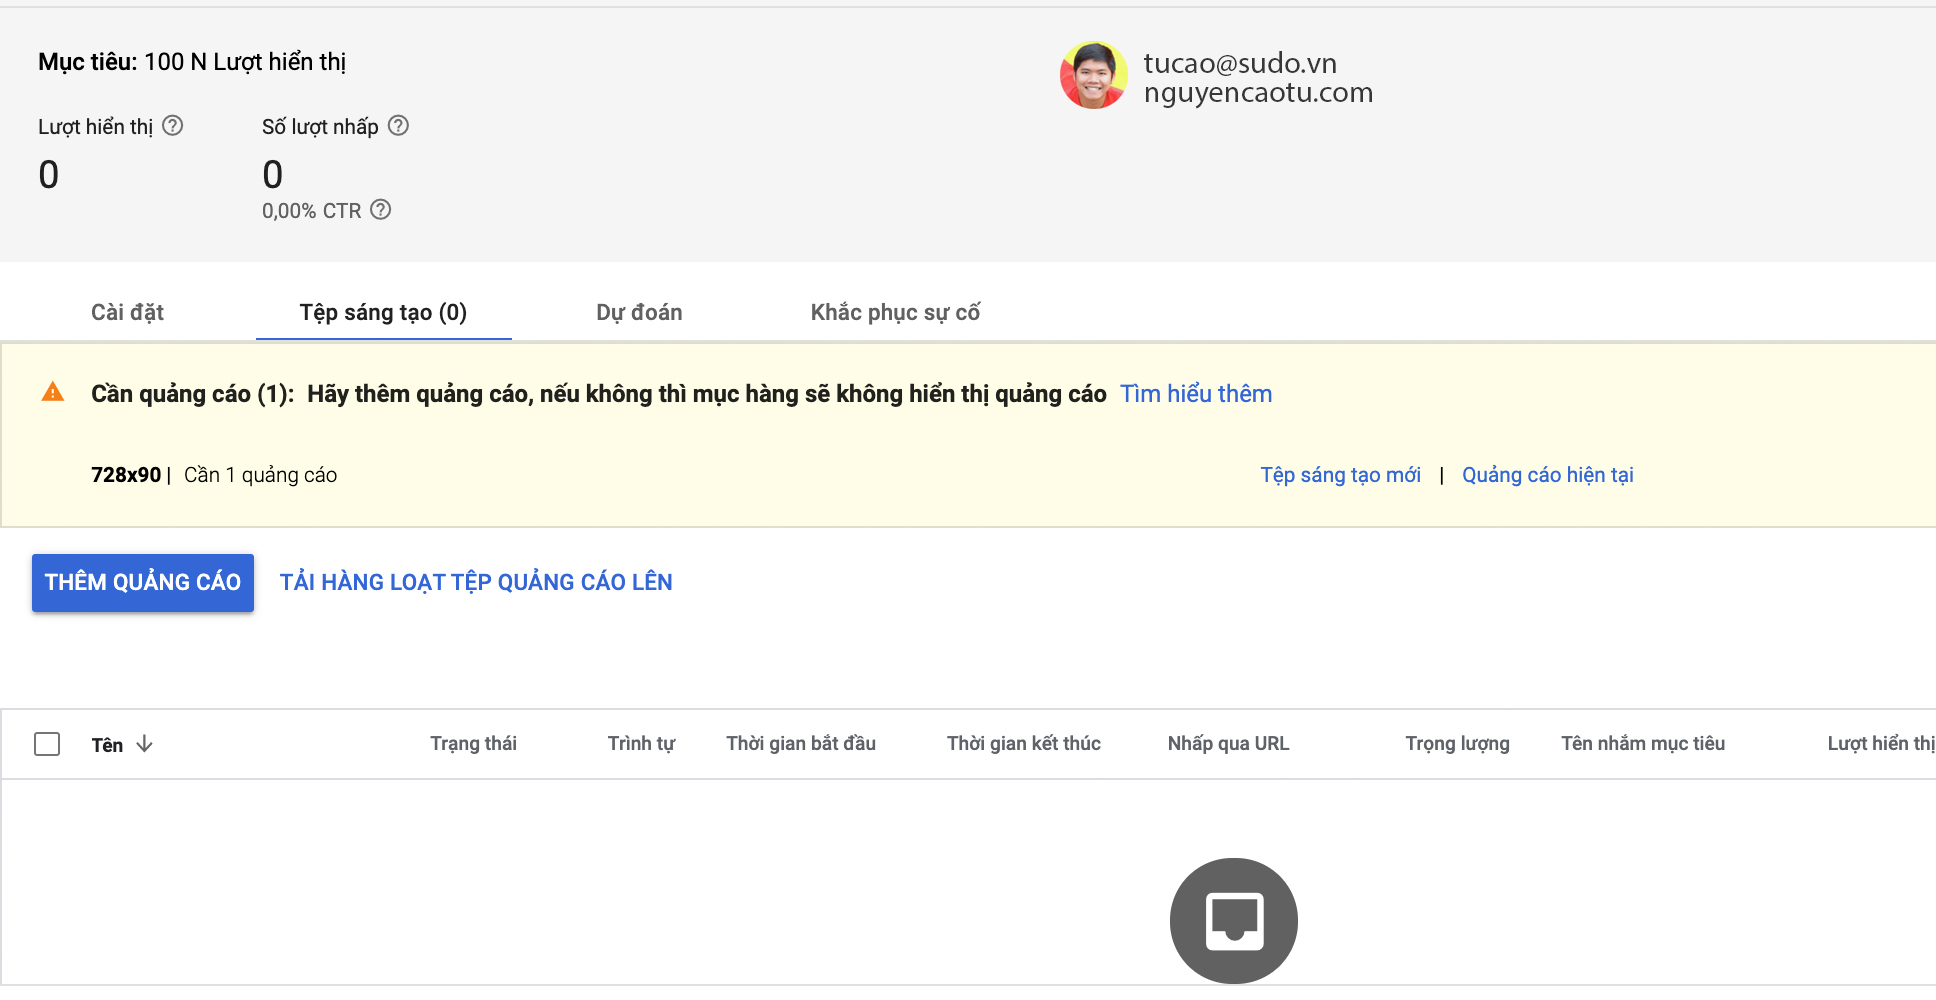Go to Khắc phục sự cố tab

click(895, 313)
